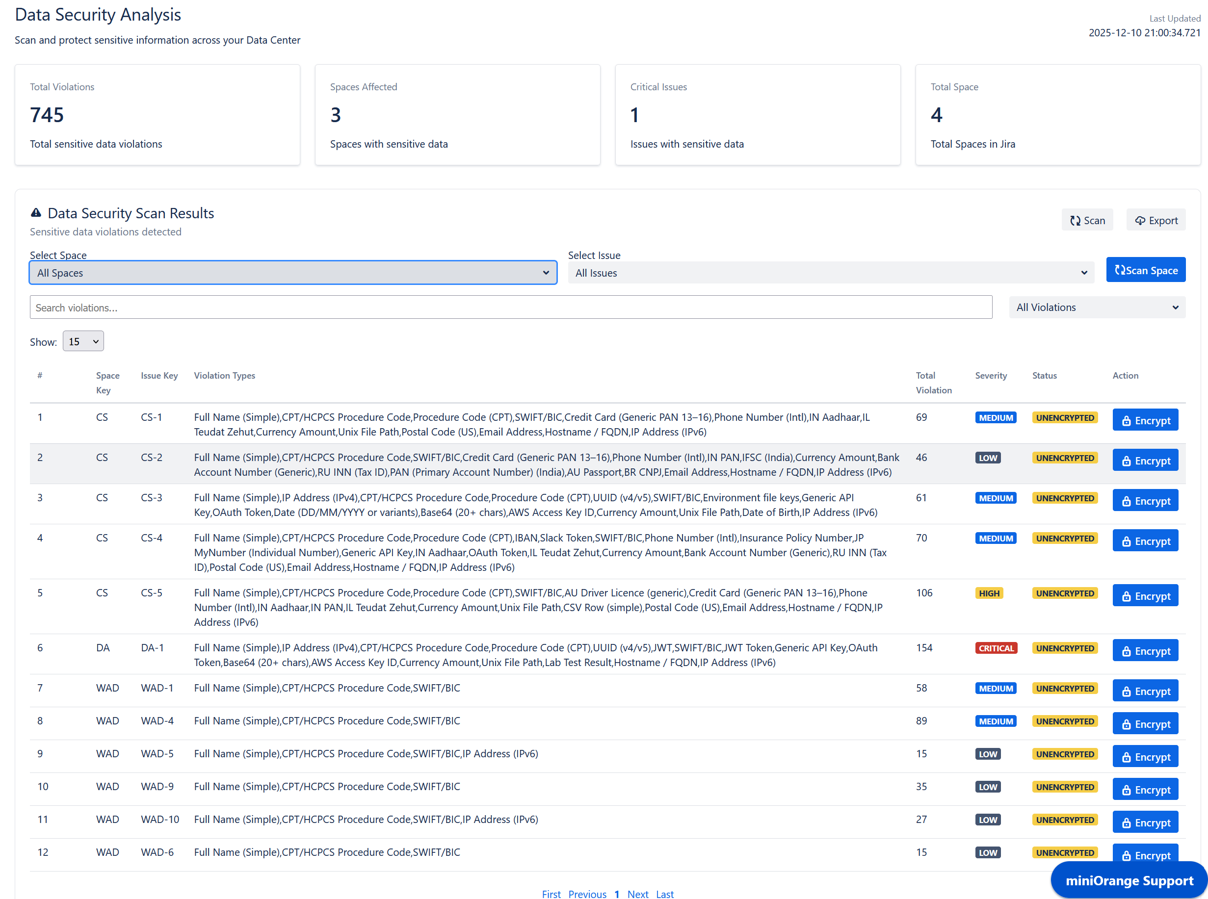Screen dimensions: 1208x899
Task: Click the Export cloud button
Action: point(1156,220)
